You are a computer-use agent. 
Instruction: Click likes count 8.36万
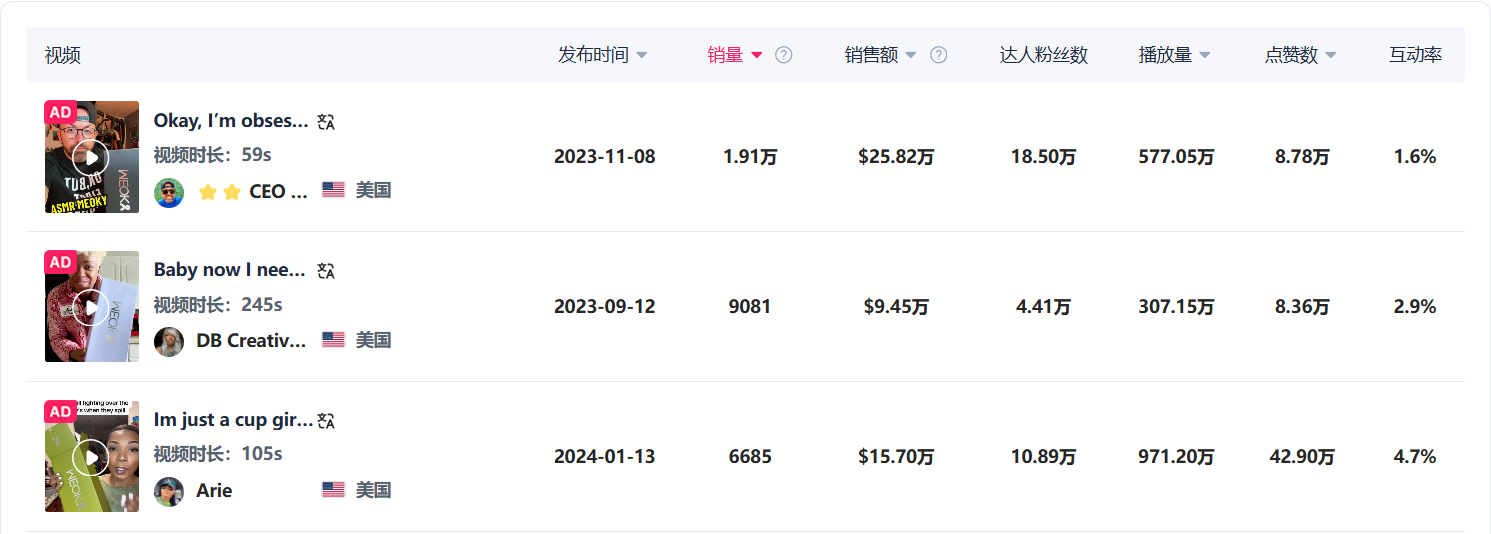[1302, 307]
